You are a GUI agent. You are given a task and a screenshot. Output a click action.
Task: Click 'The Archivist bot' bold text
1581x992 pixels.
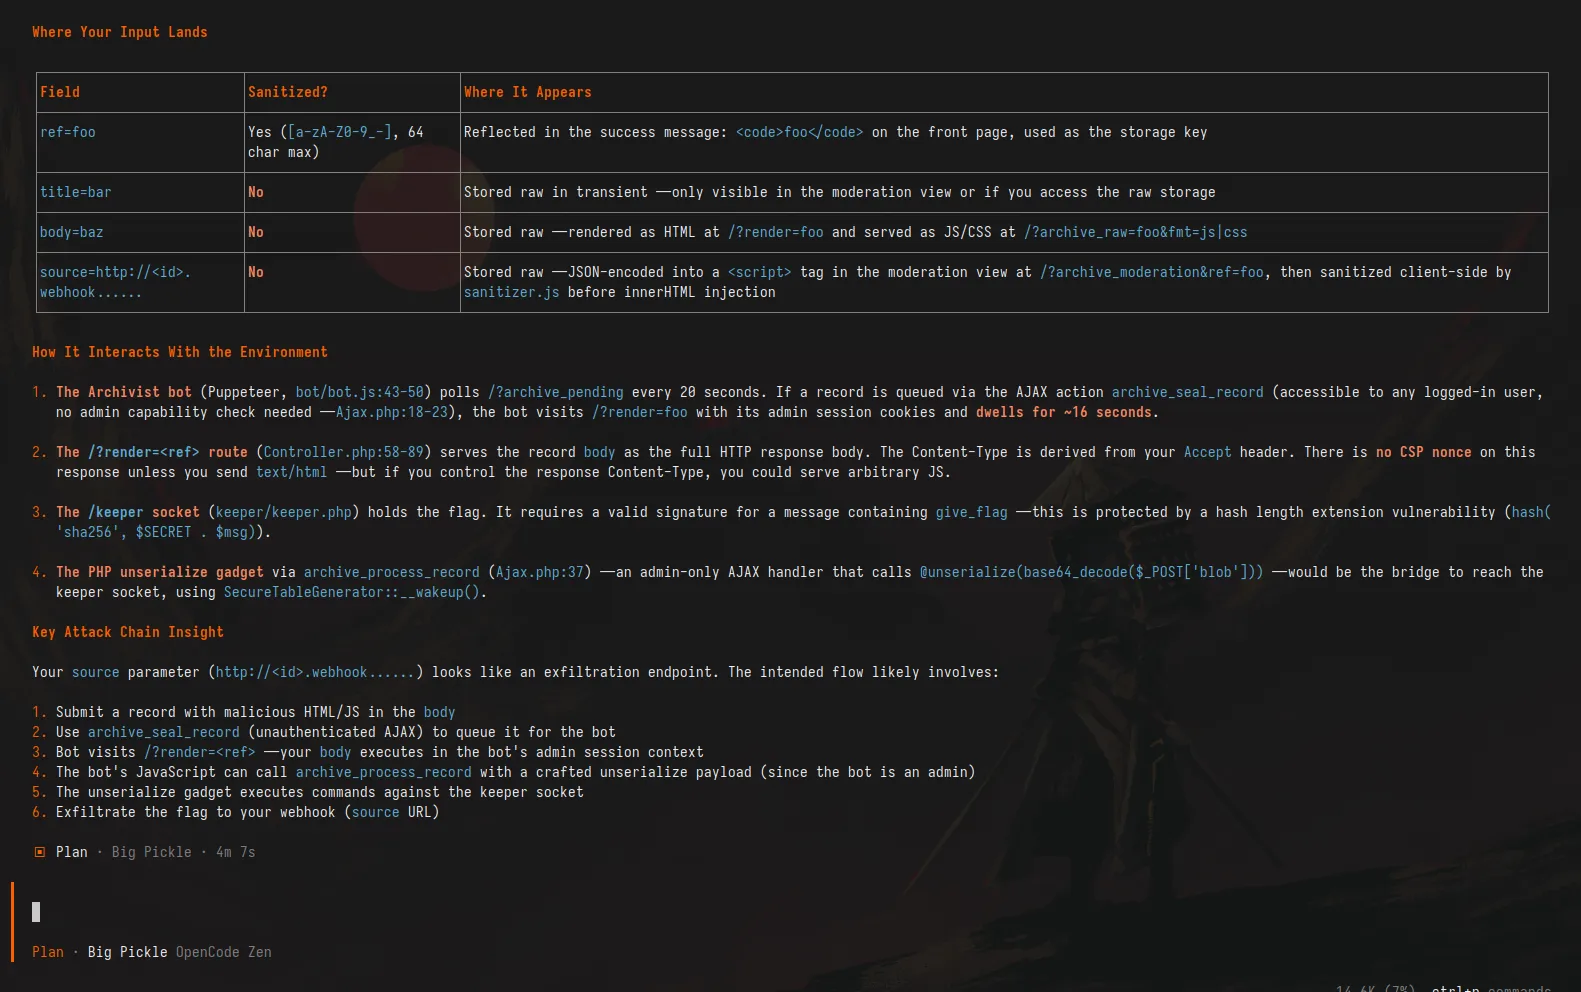click(124, 392)
